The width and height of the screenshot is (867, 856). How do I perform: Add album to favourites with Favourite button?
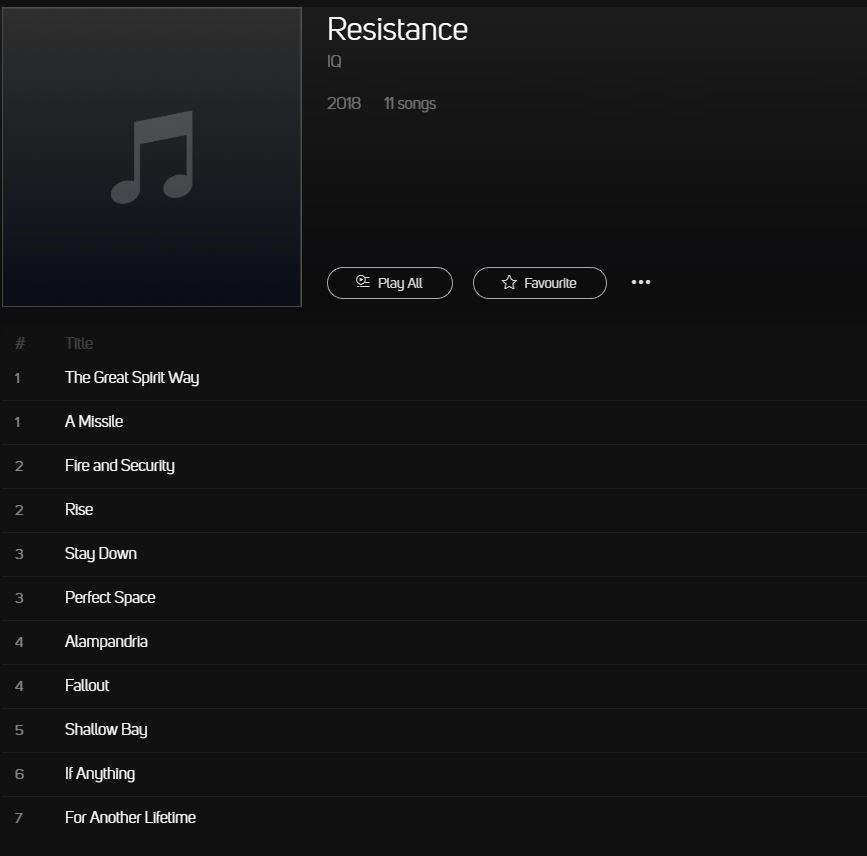click(539, 283)
